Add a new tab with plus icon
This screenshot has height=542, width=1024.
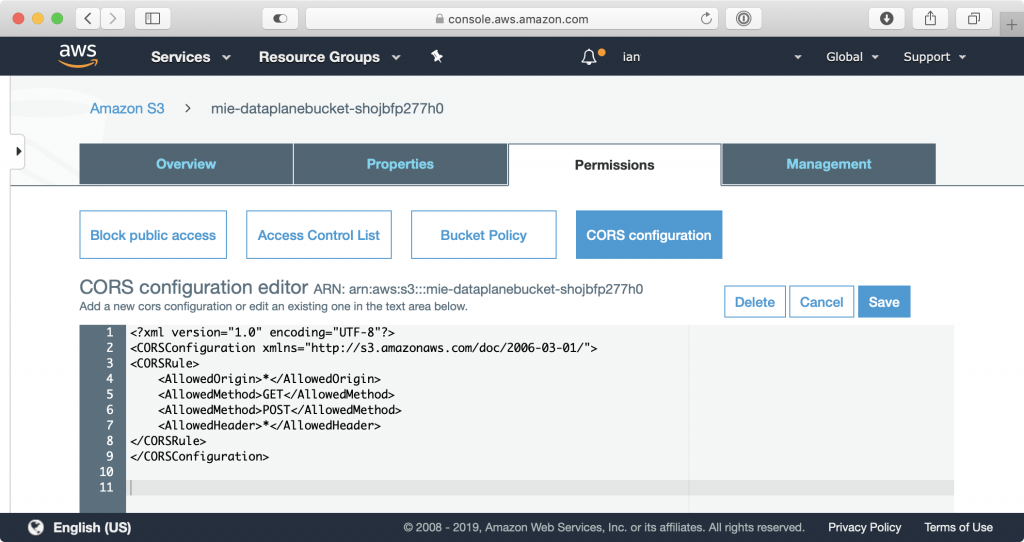tap(1012, 25)
